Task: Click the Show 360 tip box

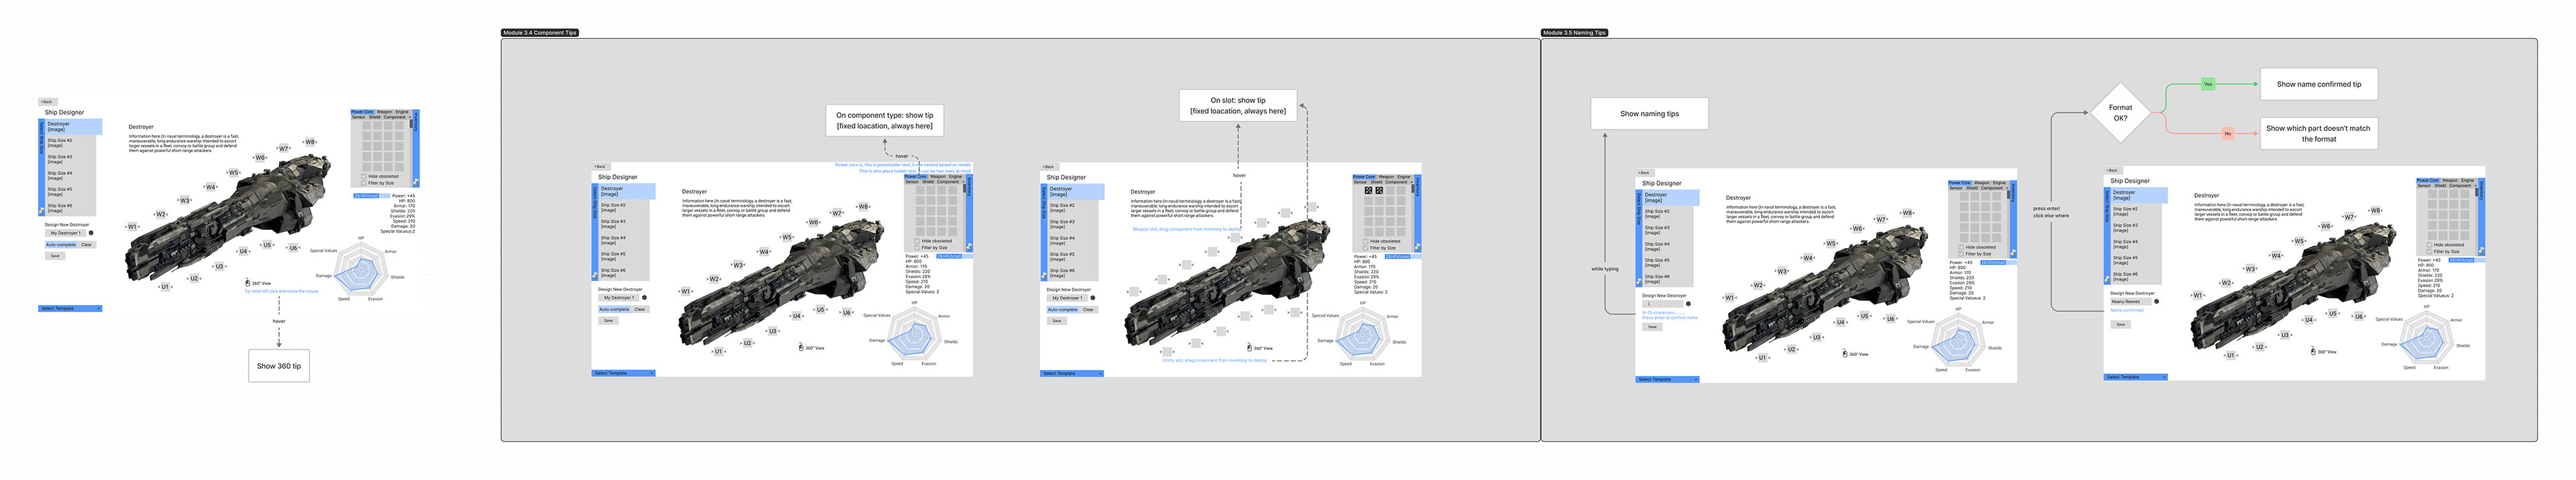Action: 279,366
